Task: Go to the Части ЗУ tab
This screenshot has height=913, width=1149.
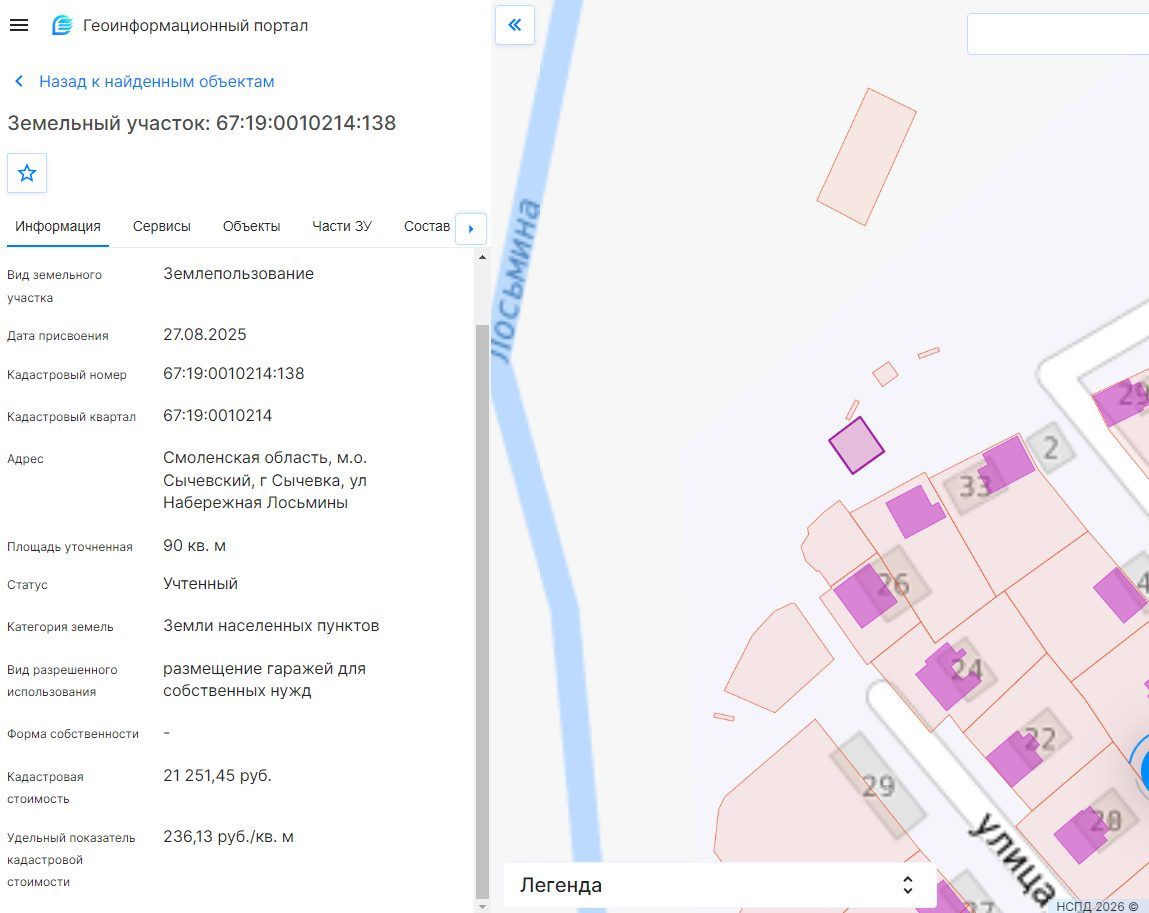Action: 342,226
